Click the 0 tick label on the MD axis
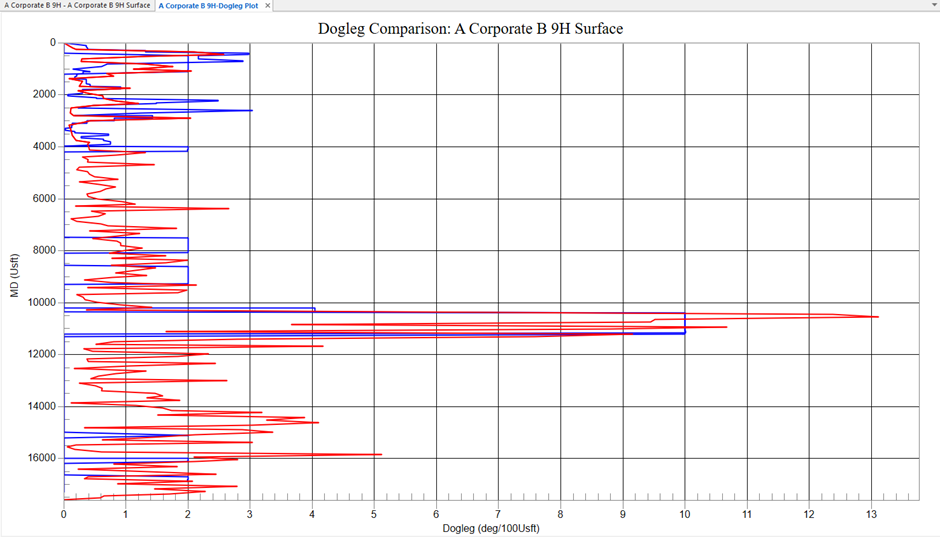The width and height of the screenshot is (940, 537). click(52, 43)
